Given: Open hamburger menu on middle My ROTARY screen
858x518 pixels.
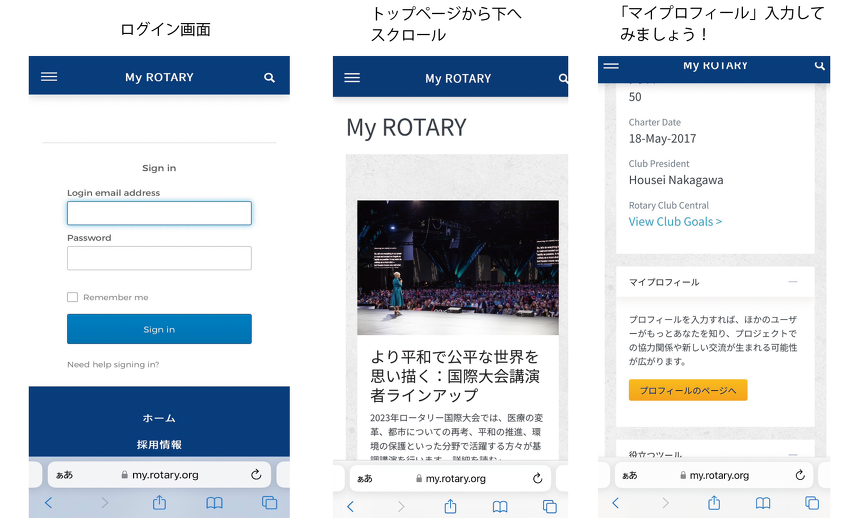Looking at the screenshot, I should (352, 78).
